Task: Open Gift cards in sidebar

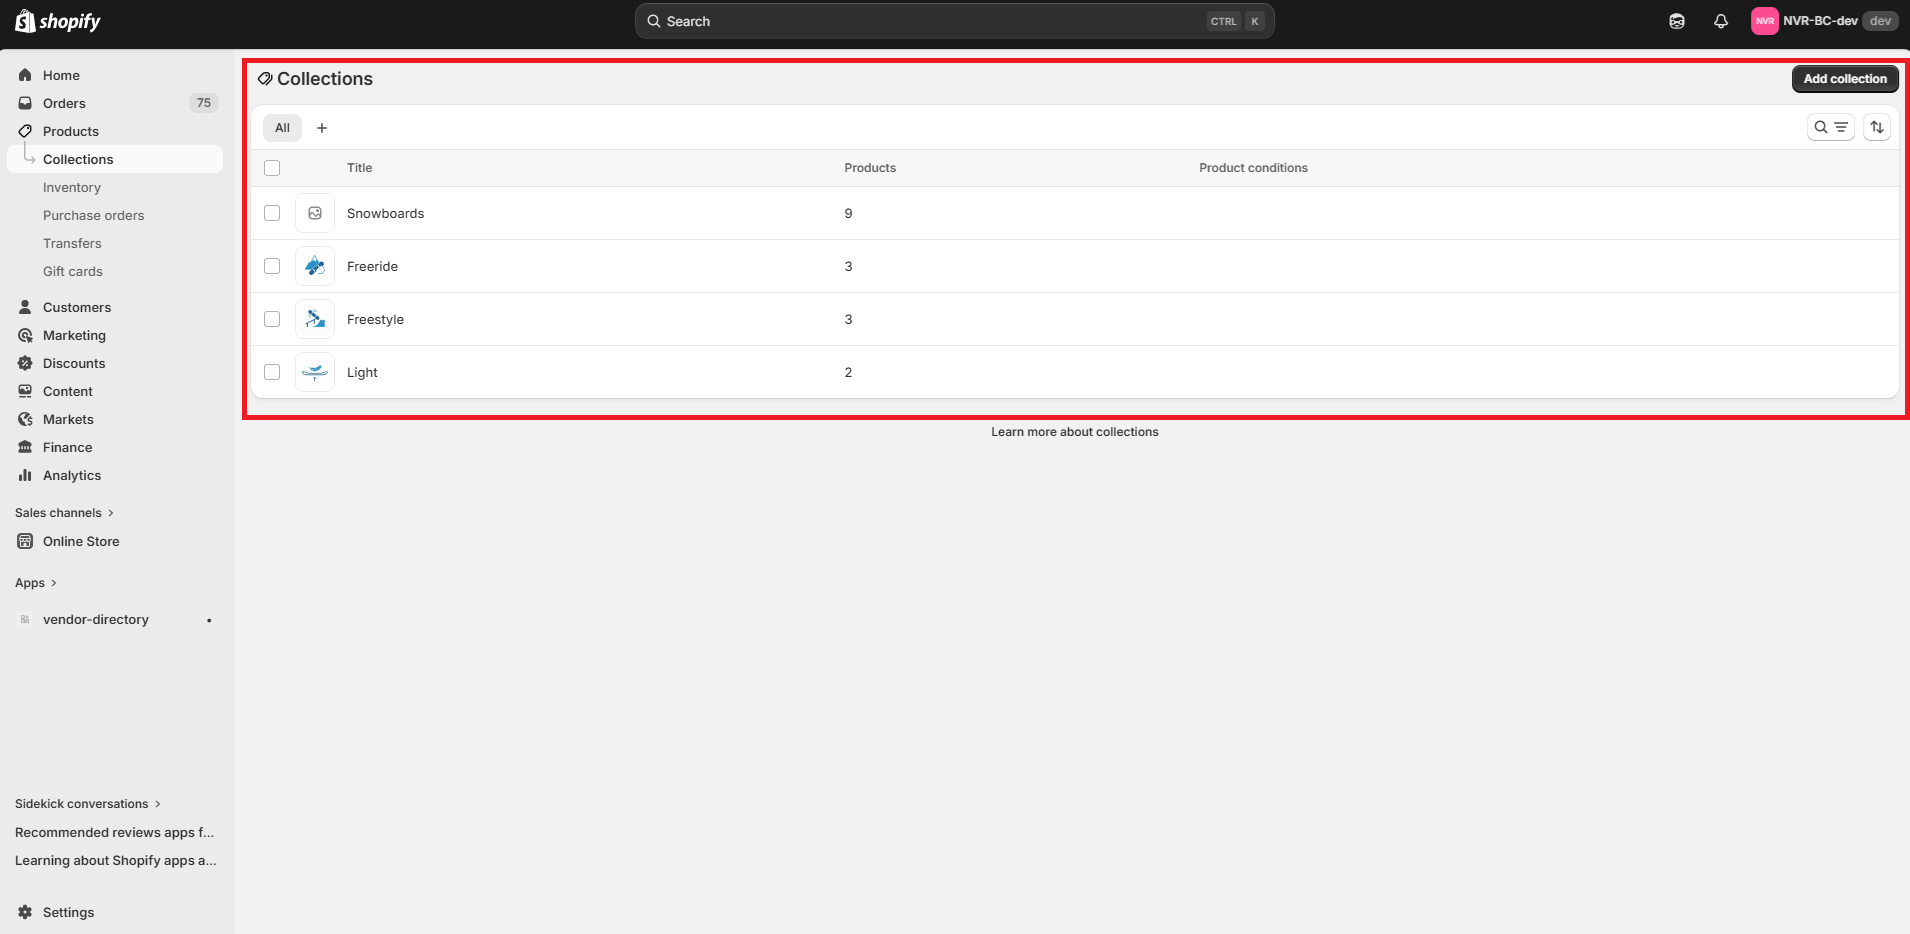Action: click(x=73, y=271)
